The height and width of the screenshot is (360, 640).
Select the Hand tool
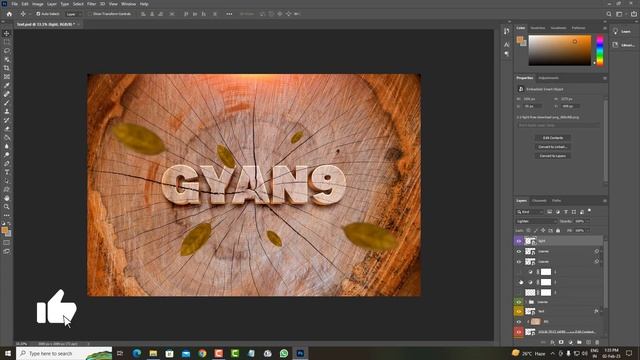[x=7, y=198]
